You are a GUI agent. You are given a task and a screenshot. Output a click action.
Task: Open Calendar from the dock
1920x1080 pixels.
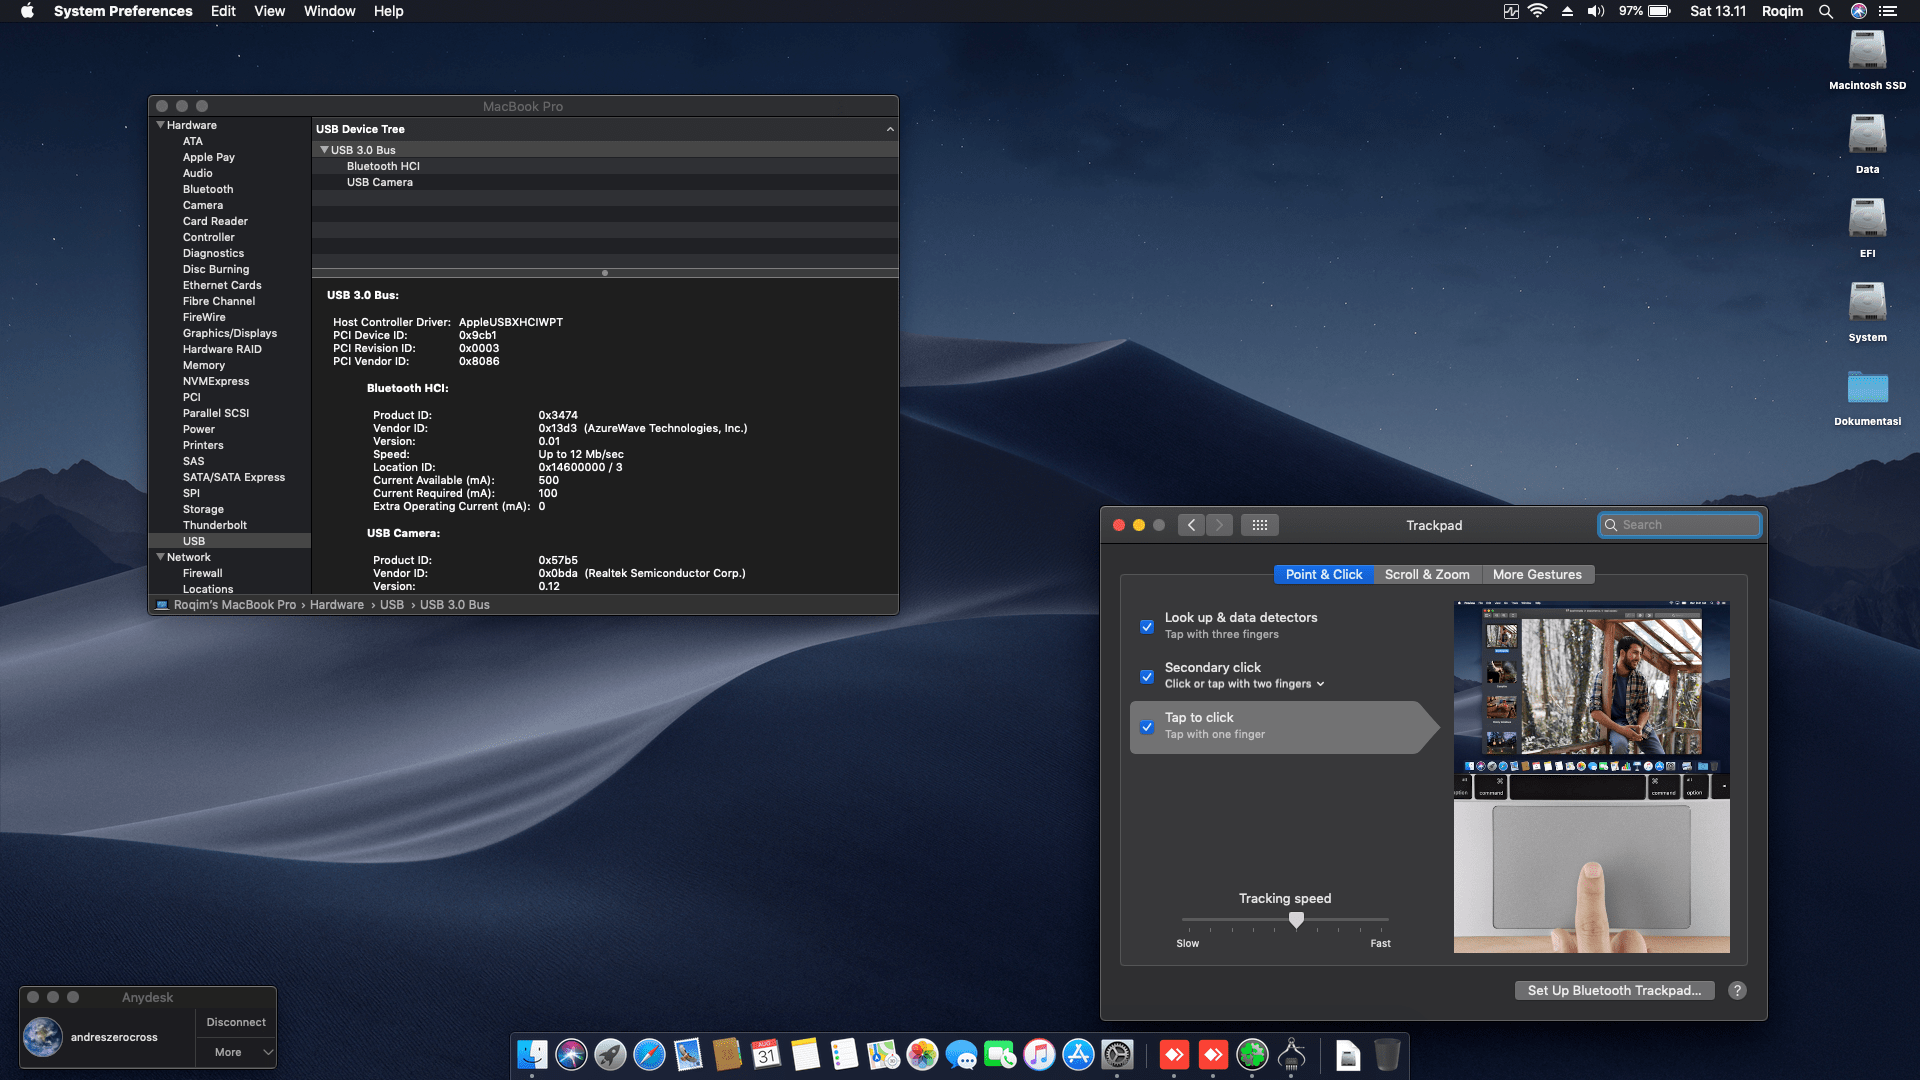(x=766, y=1054)
